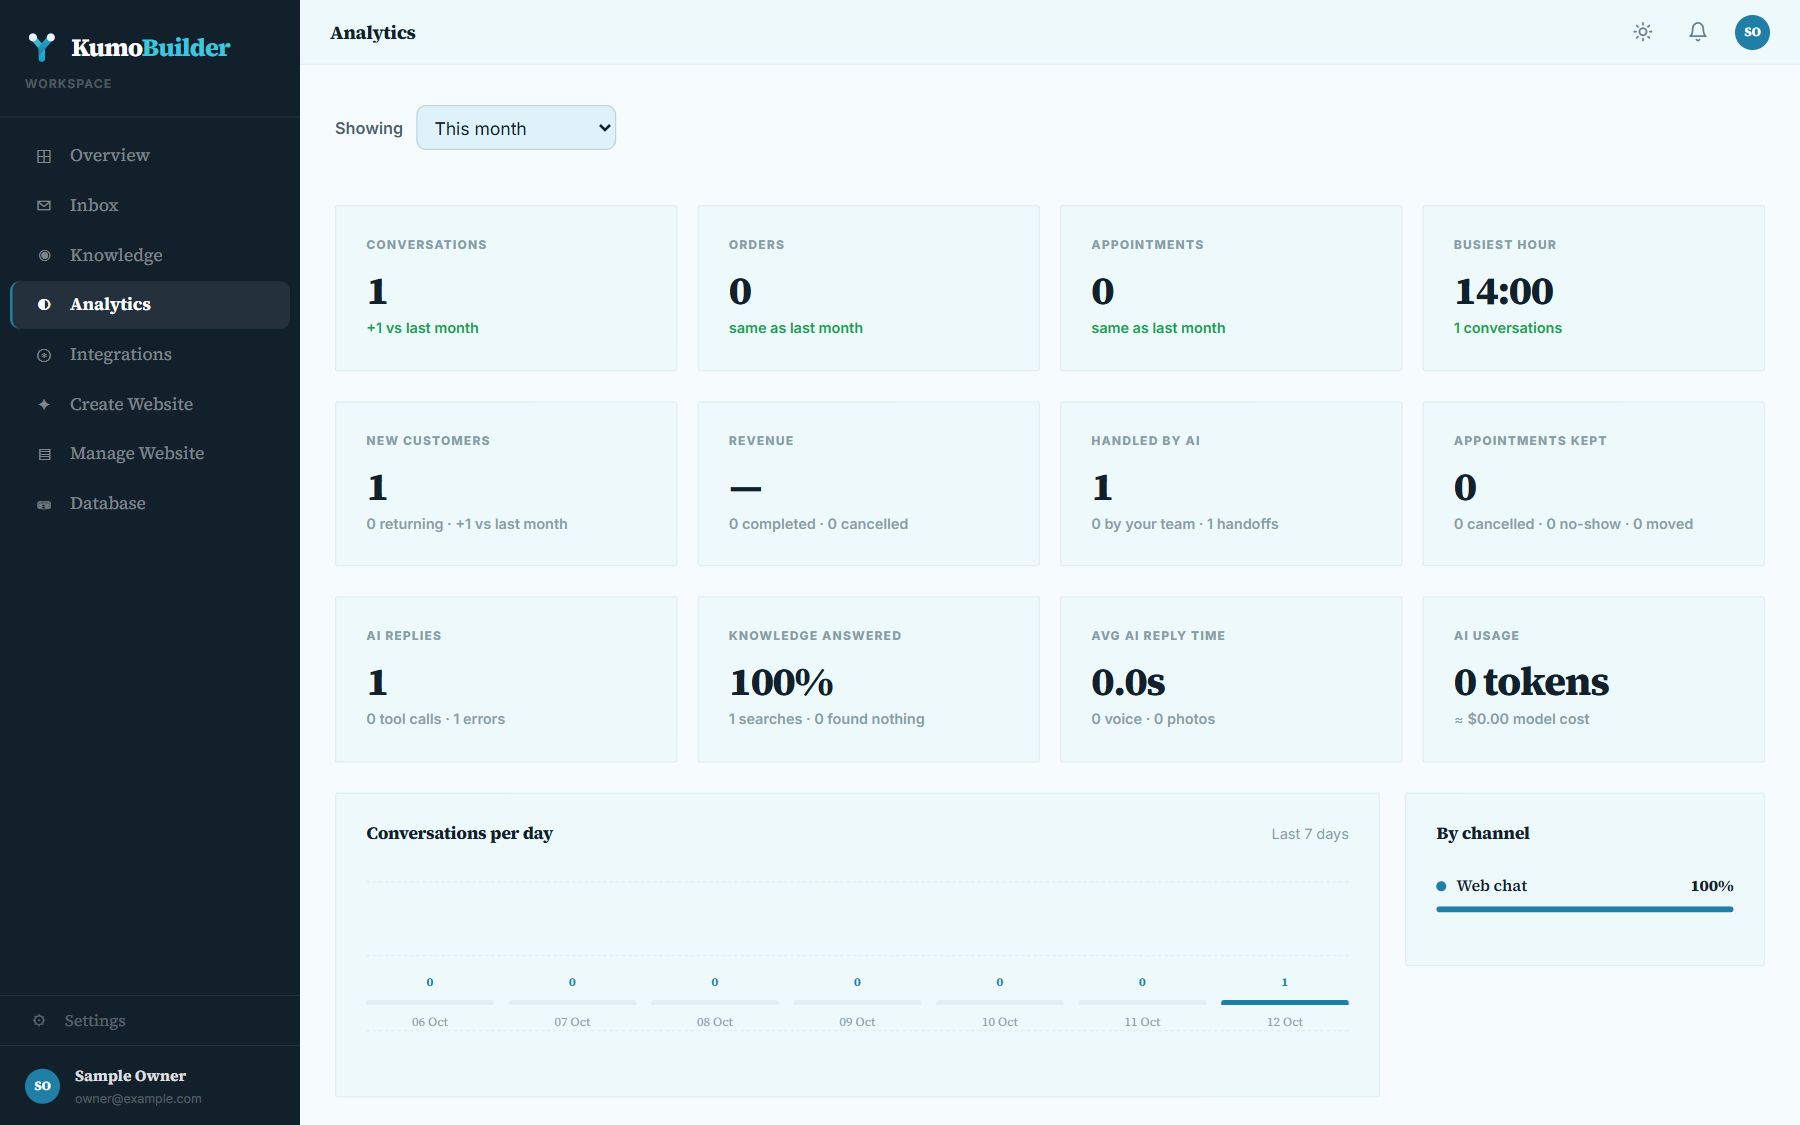Click the 12 Oct bar in chart
Screen dimensions: 1800x1125
[1284, 1002]
